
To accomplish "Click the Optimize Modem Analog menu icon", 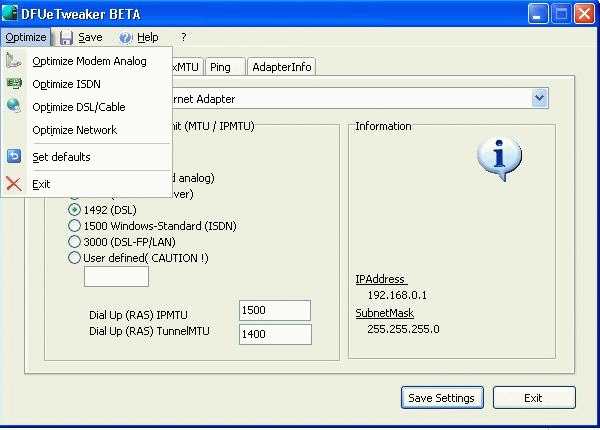I will click(13, 60).
